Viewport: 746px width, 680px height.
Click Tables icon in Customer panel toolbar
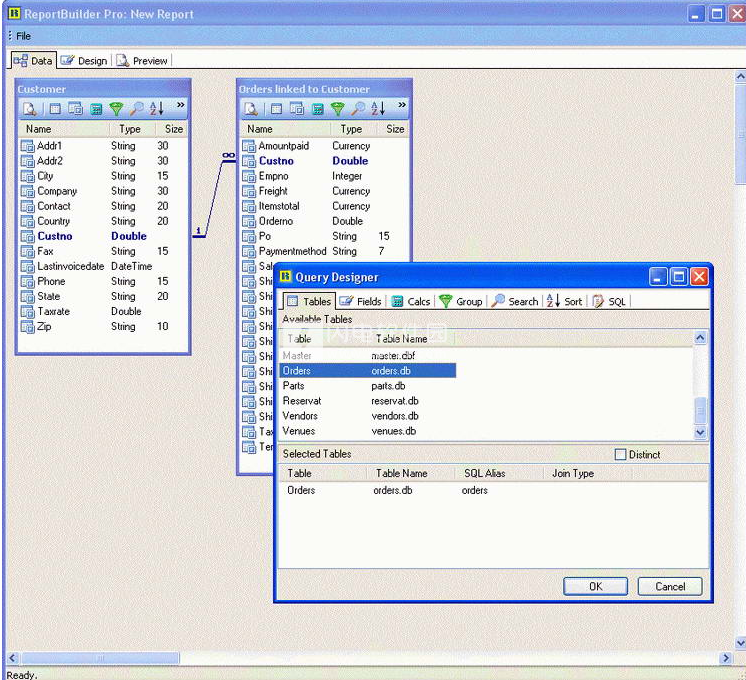[x=55, y=109]
